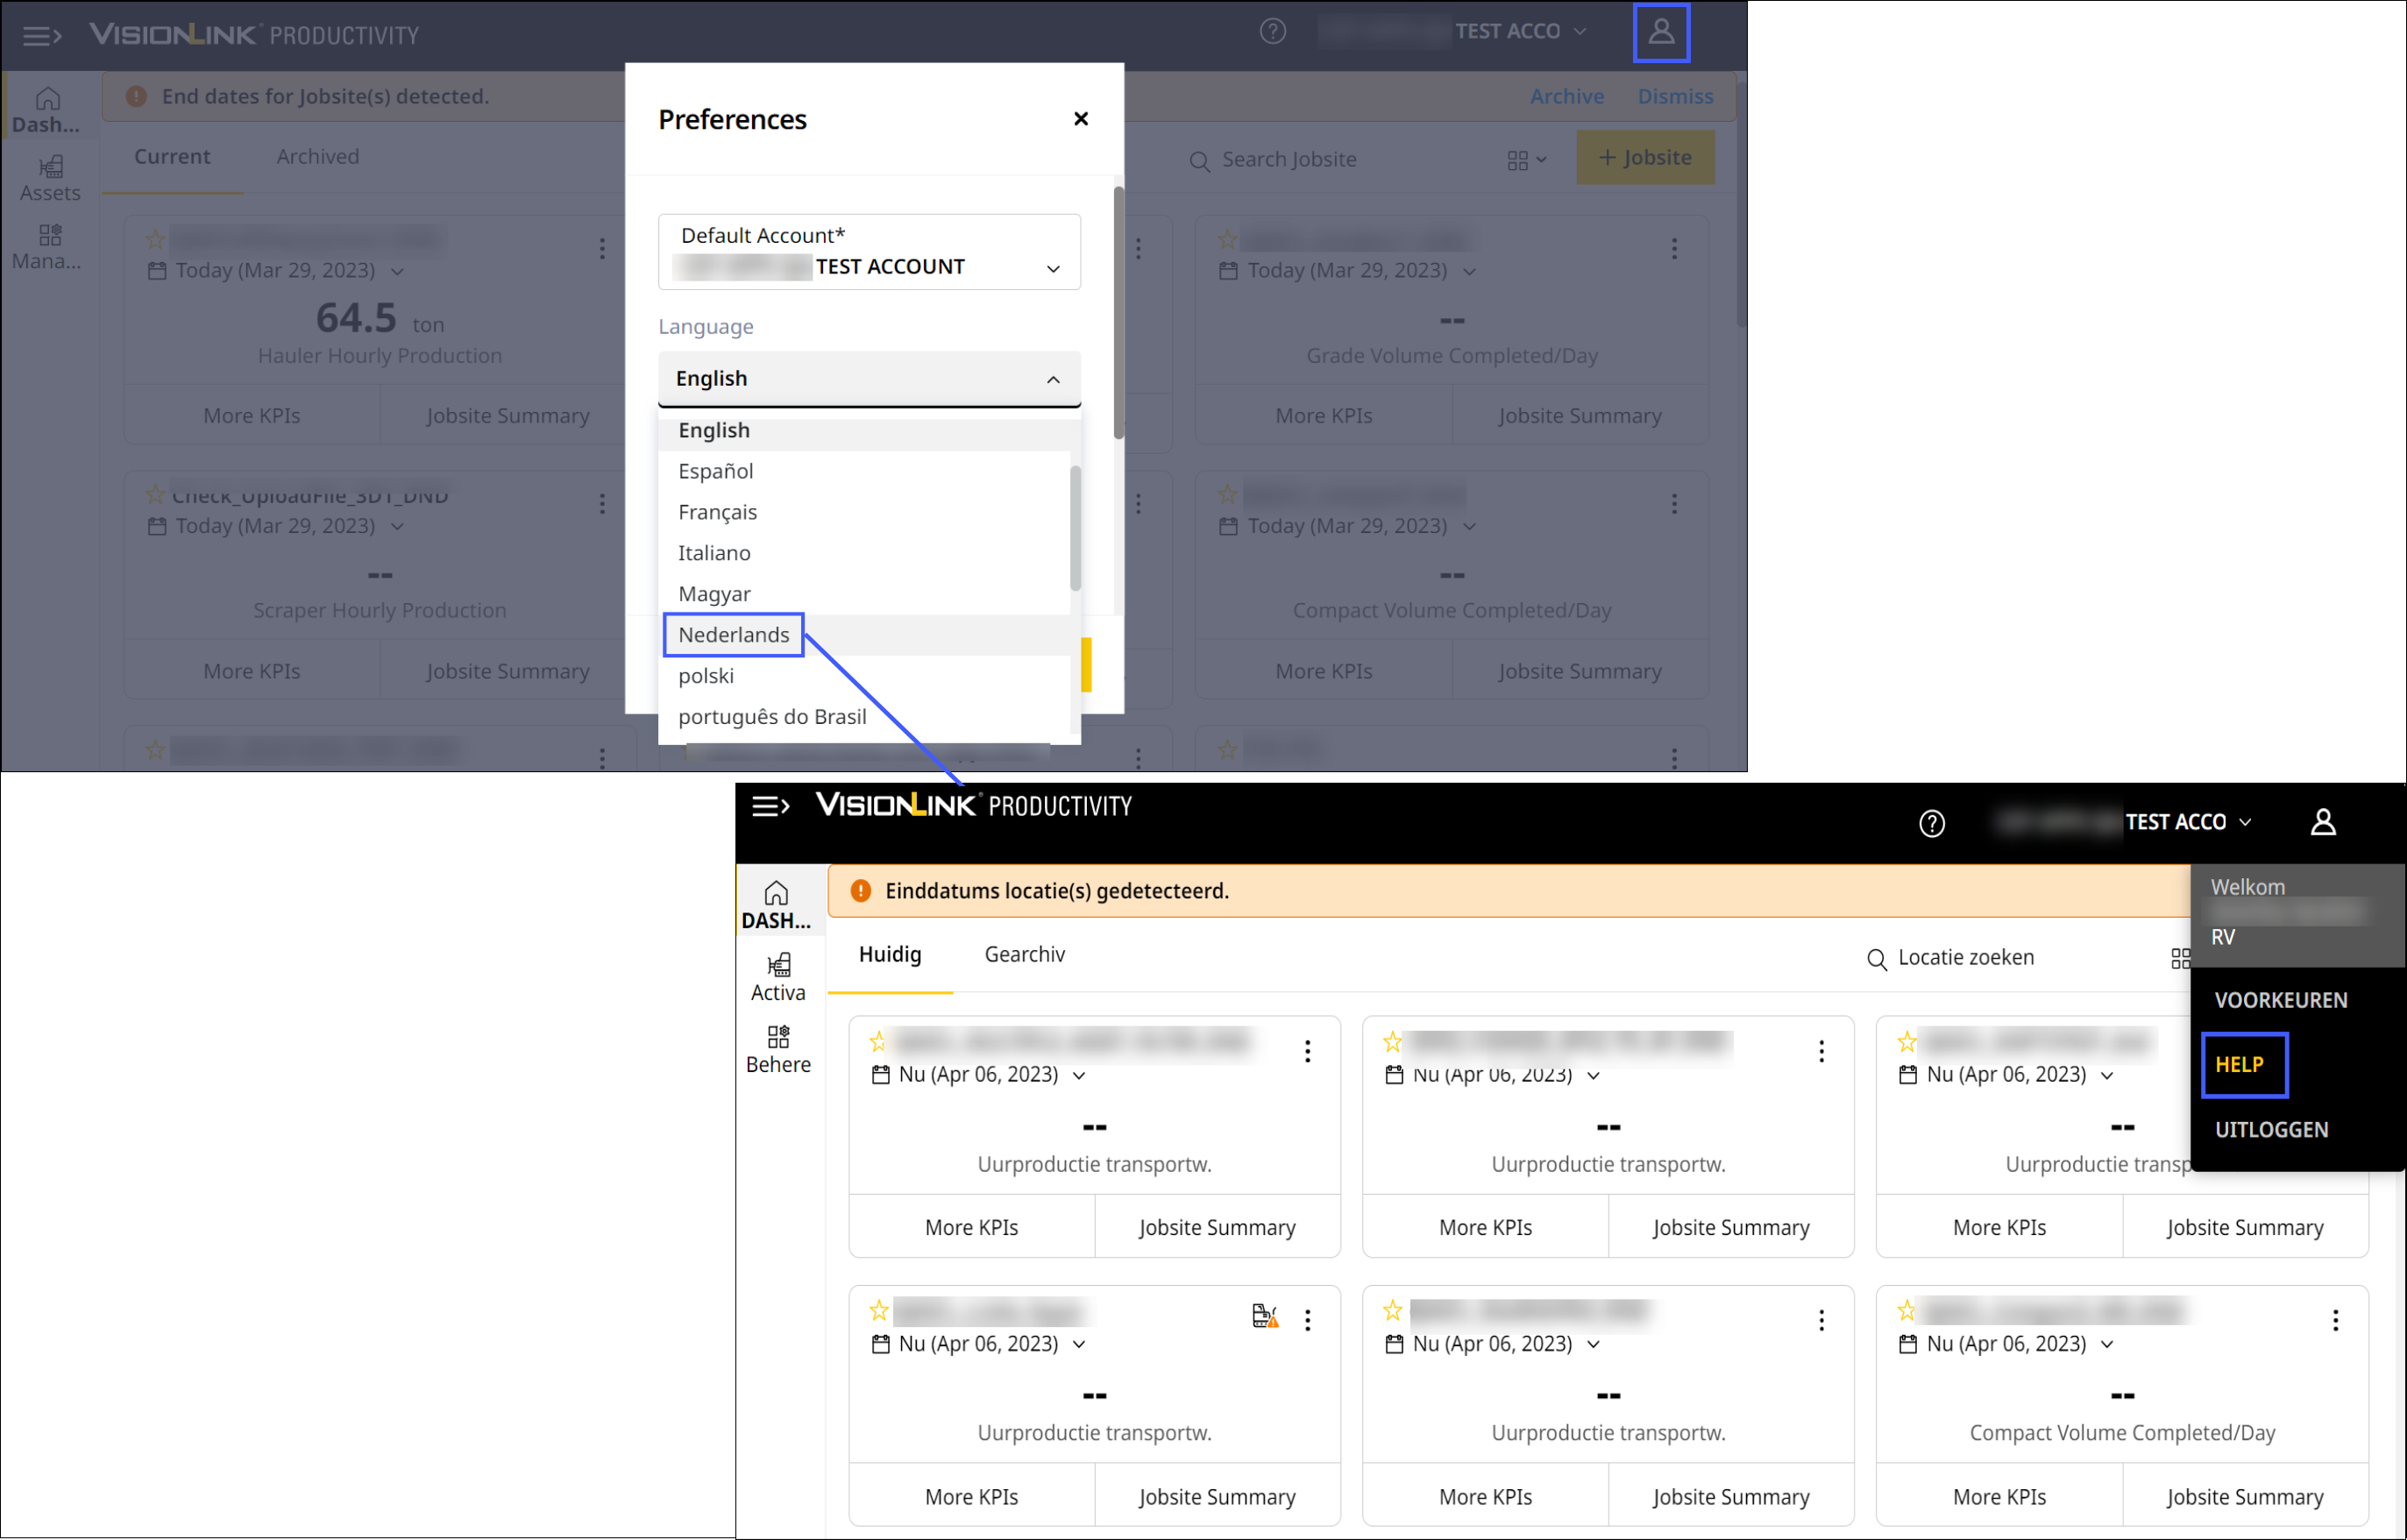Click the Activa sidebar icon
This screenshot has height=1540, width=2407.
pos(778,966)
